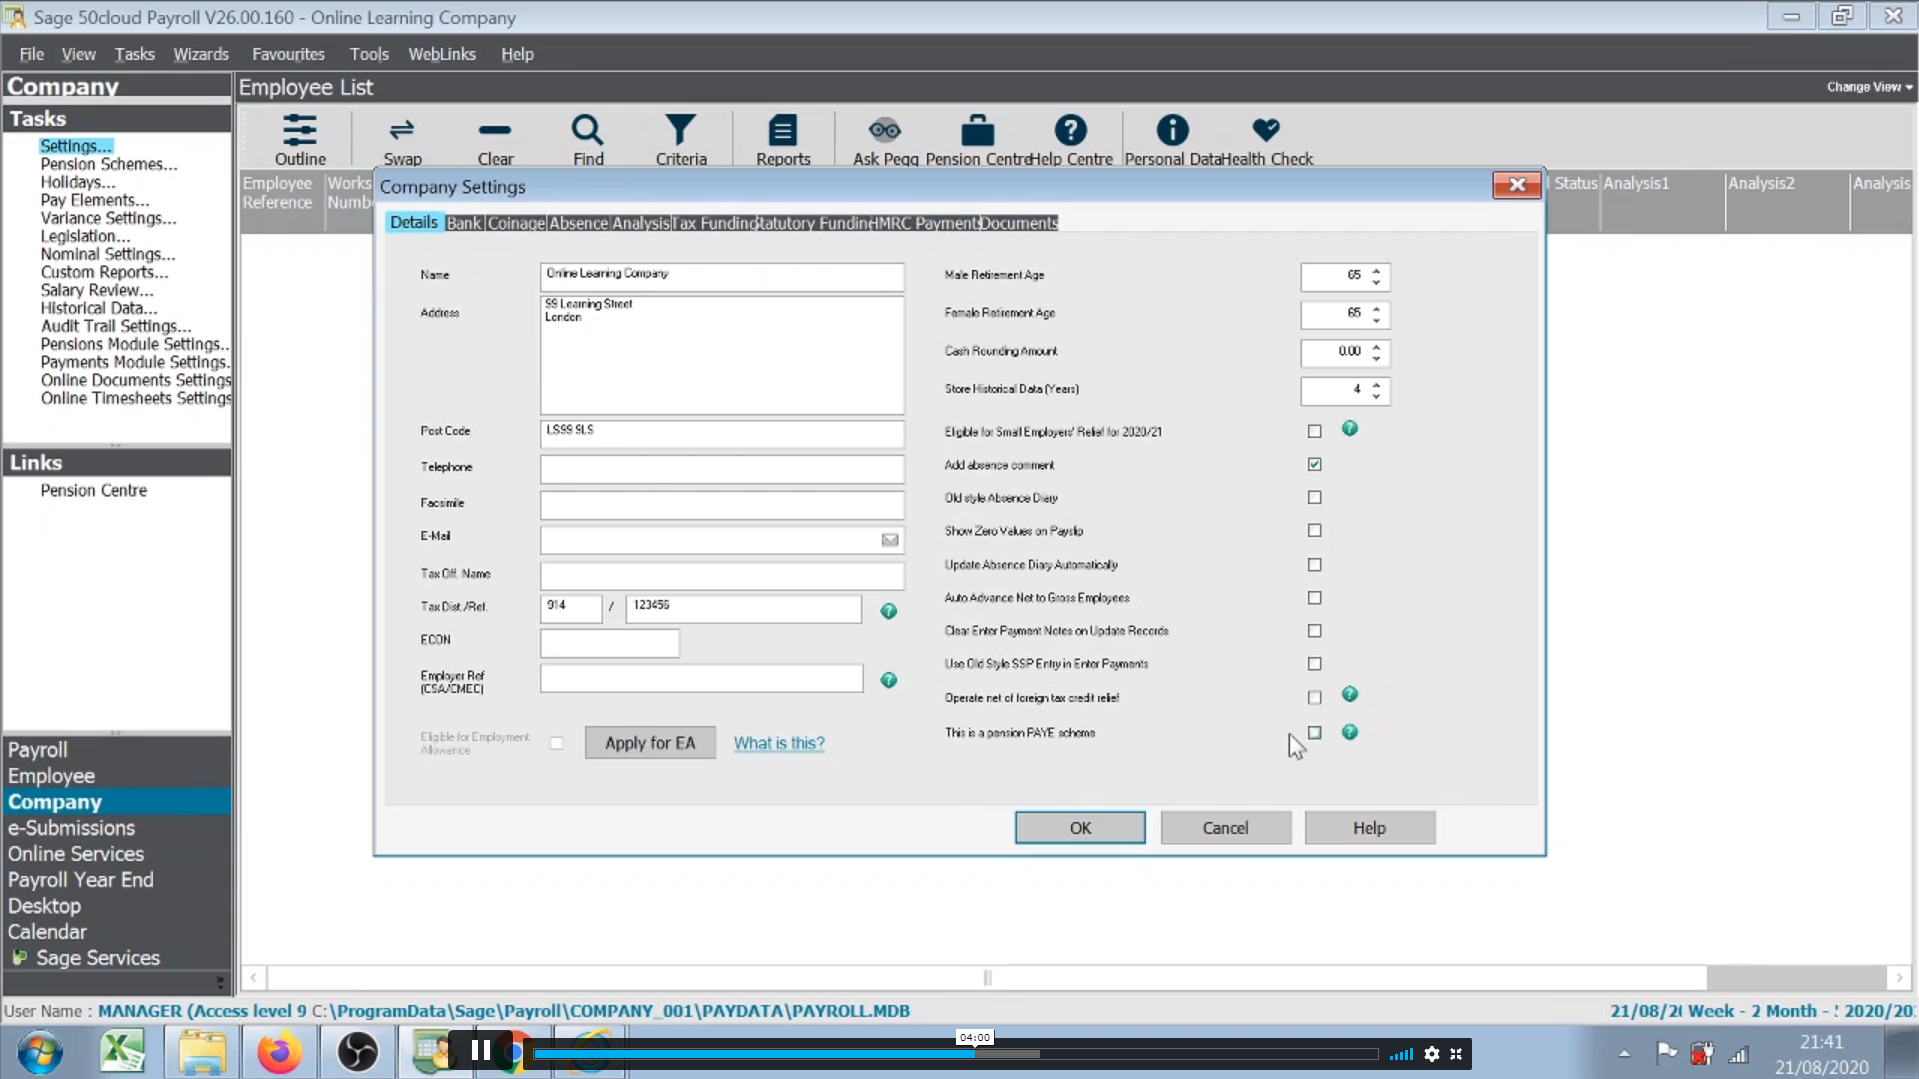Click the Ask Pegg icon
This screenshot has width=1919, height=1079.
click(885, 140)
